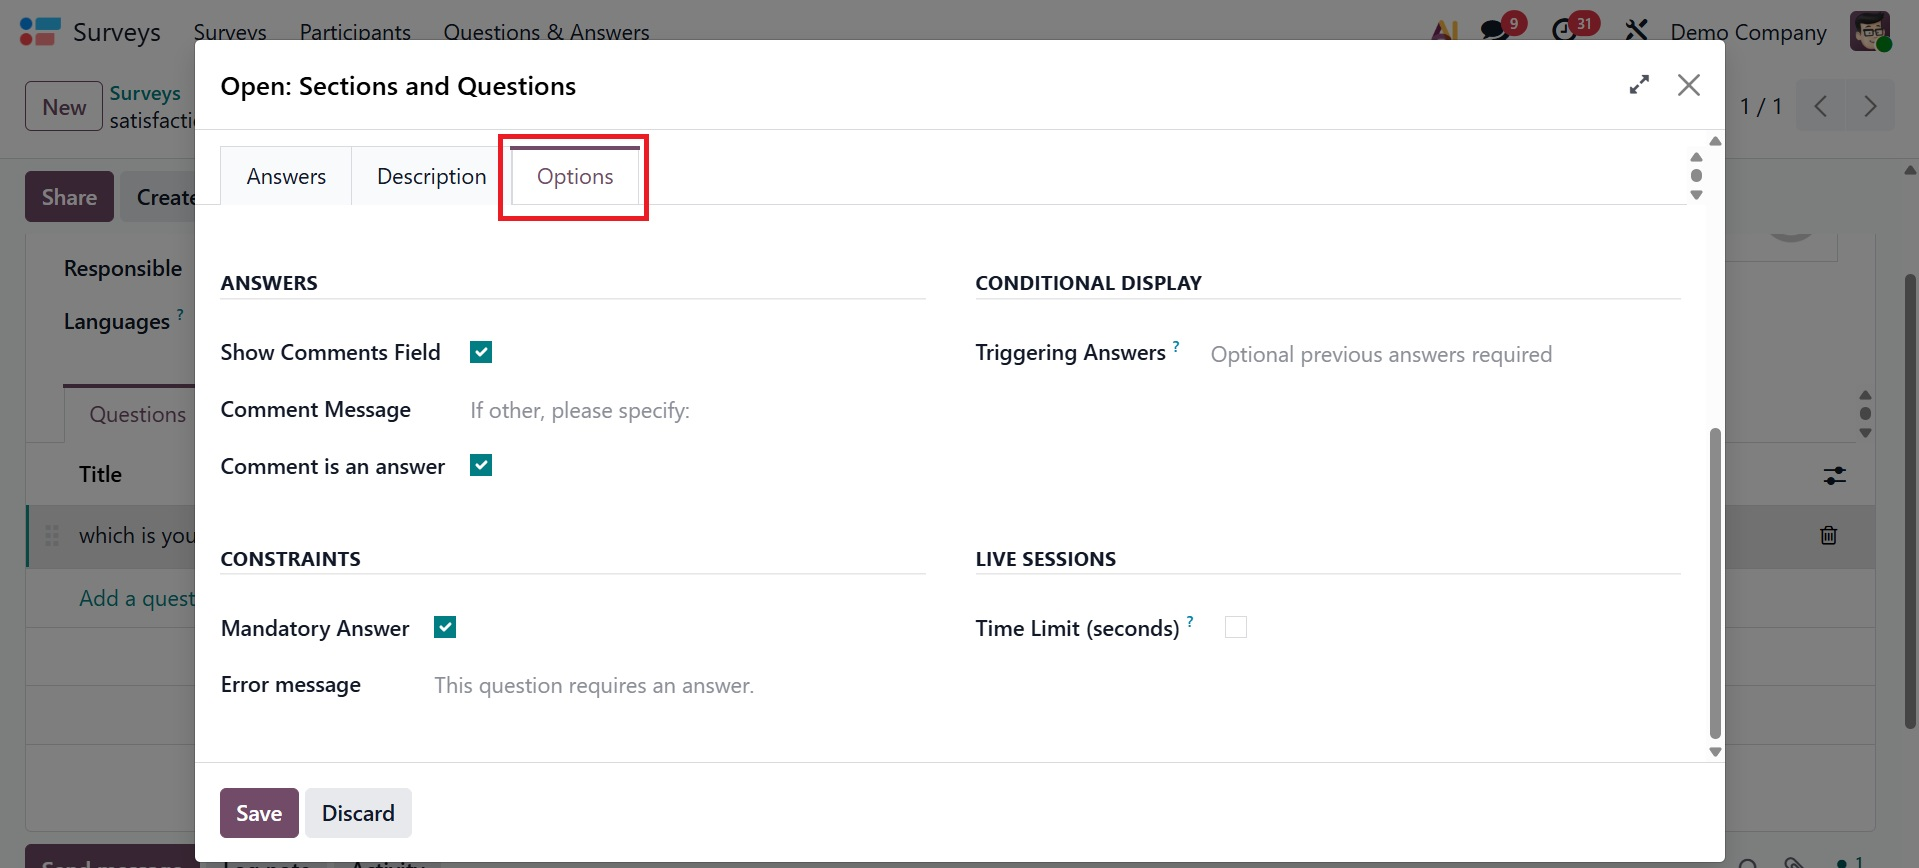Click the Save button

(259, 813)
